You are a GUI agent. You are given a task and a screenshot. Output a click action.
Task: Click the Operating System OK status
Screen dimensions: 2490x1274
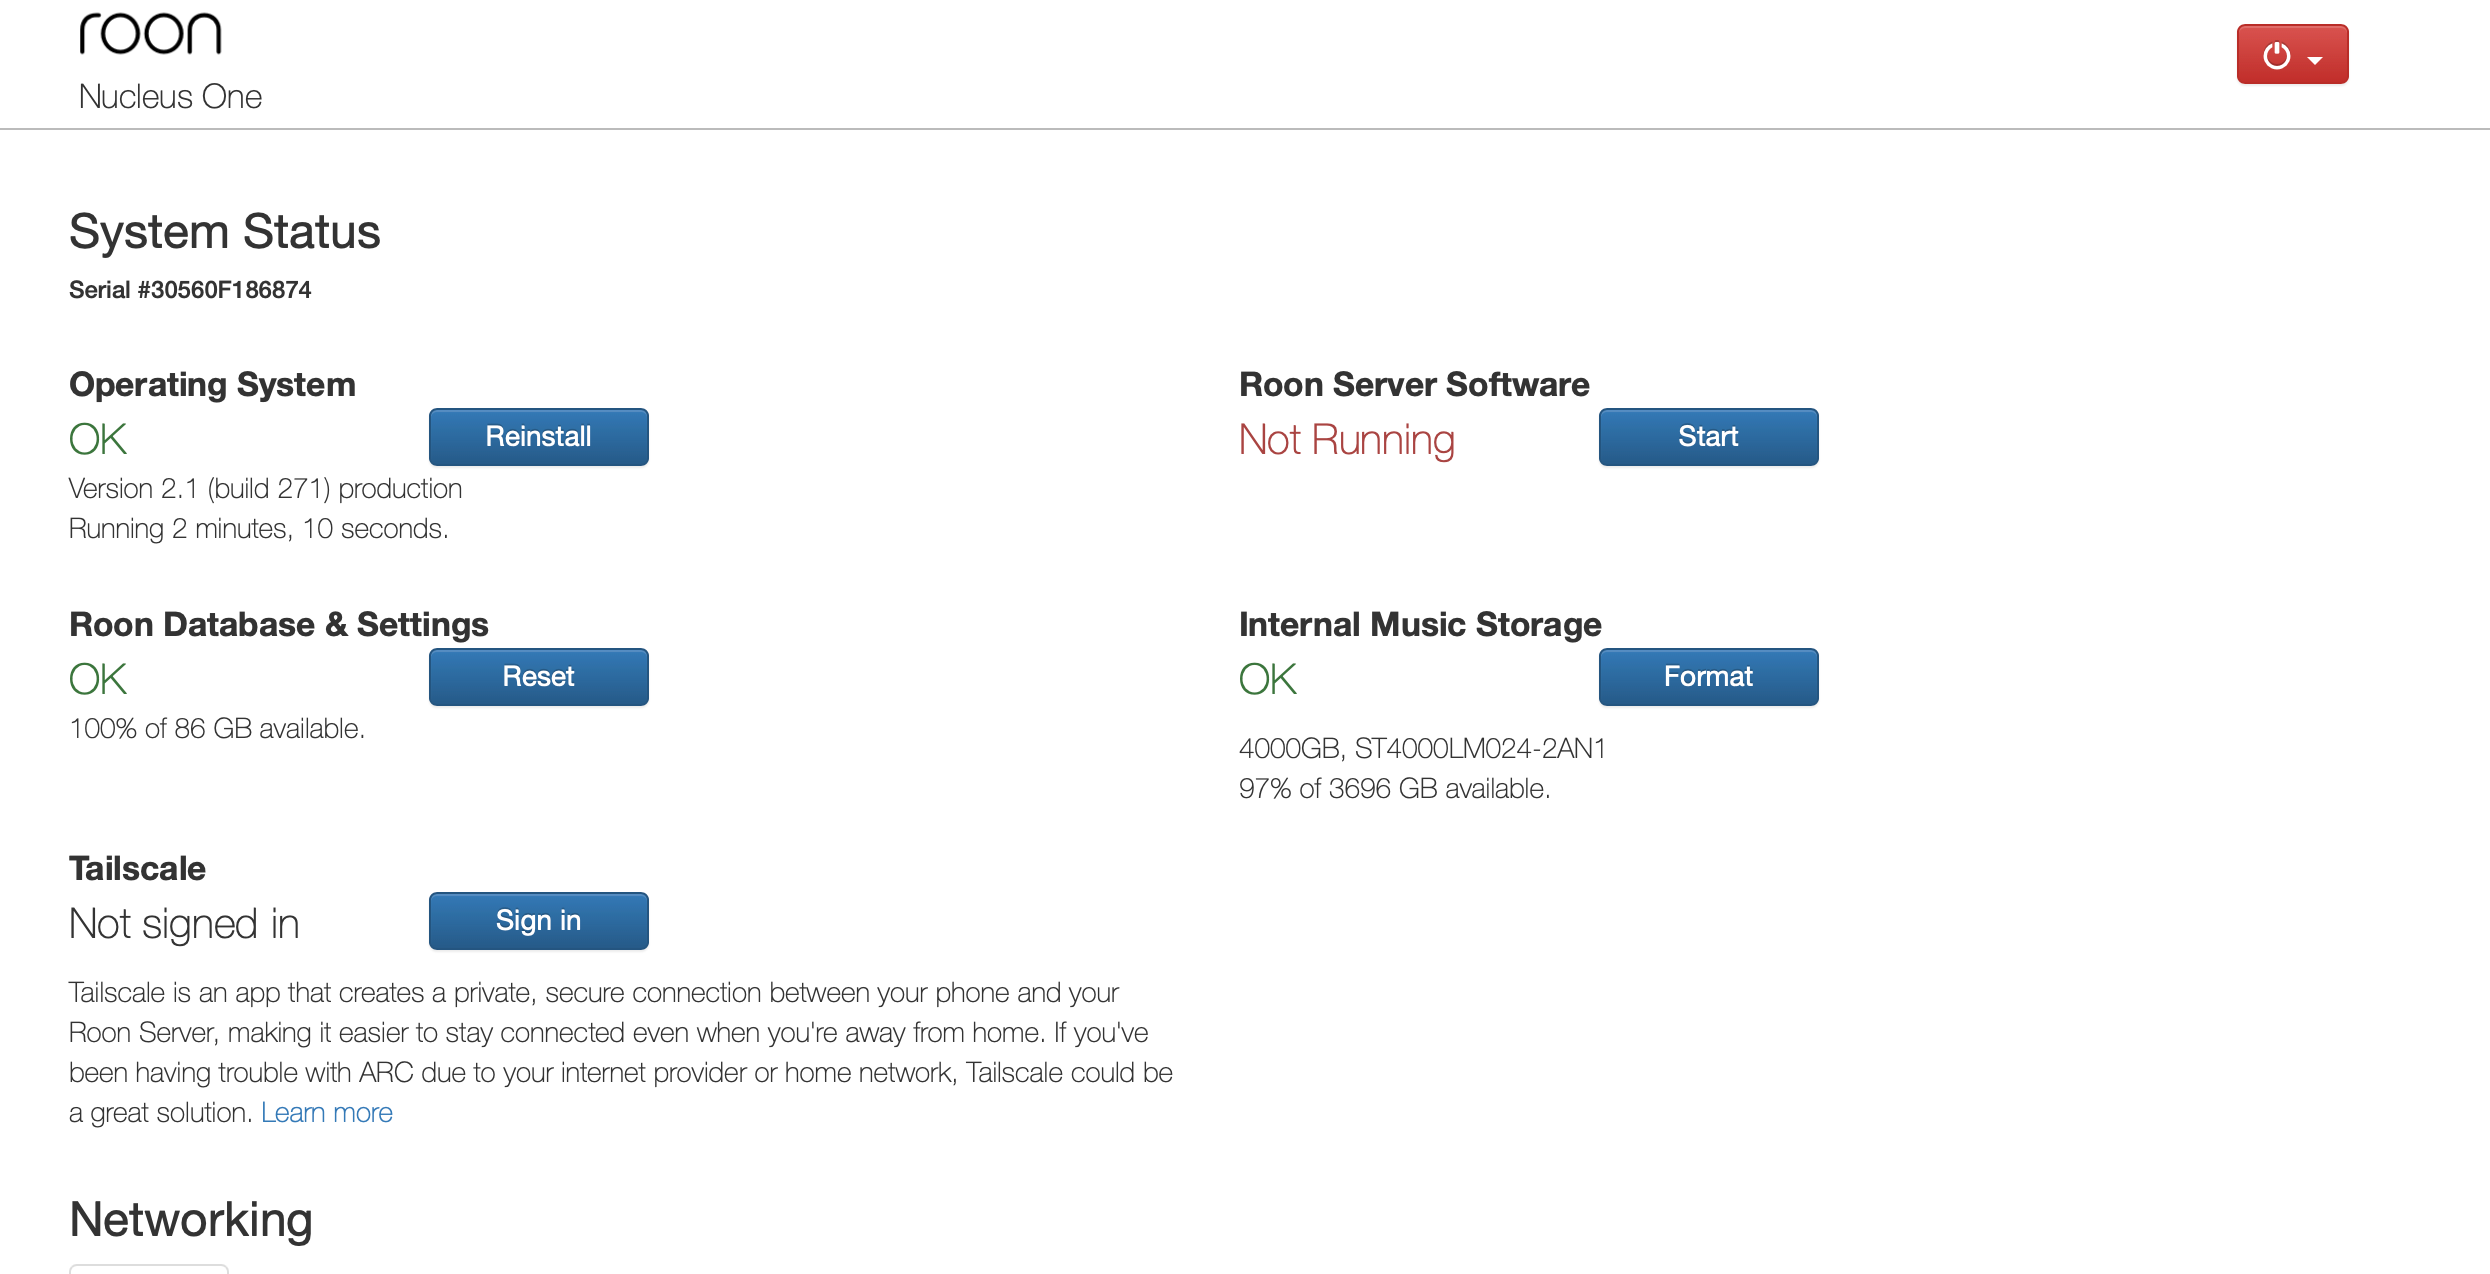[x=98, y=440]
